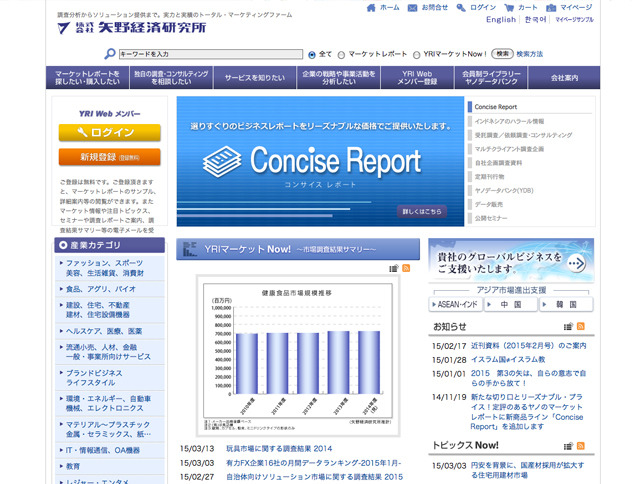Click the 健康食品市場規模推移 chart image

[298, 355]
